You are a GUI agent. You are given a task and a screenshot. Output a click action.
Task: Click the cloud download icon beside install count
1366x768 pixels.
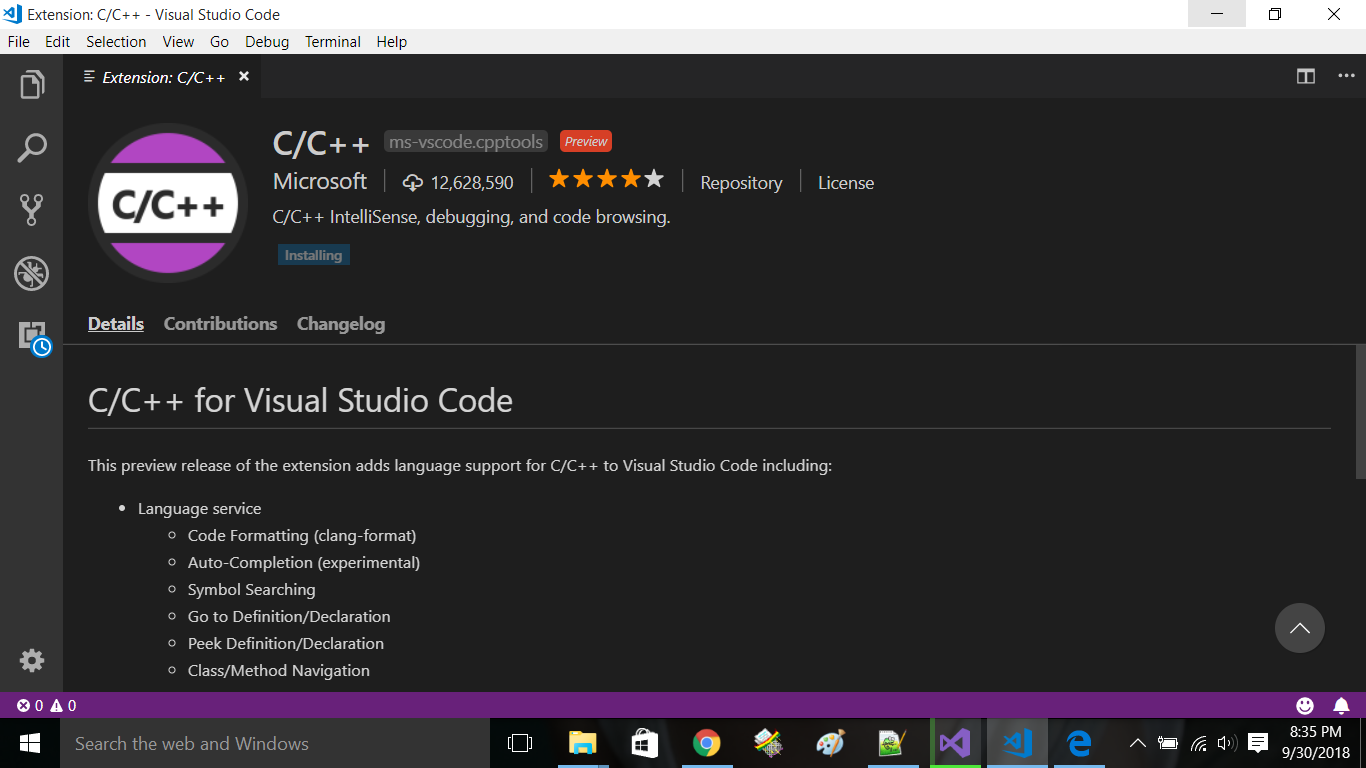coord(412,183)
